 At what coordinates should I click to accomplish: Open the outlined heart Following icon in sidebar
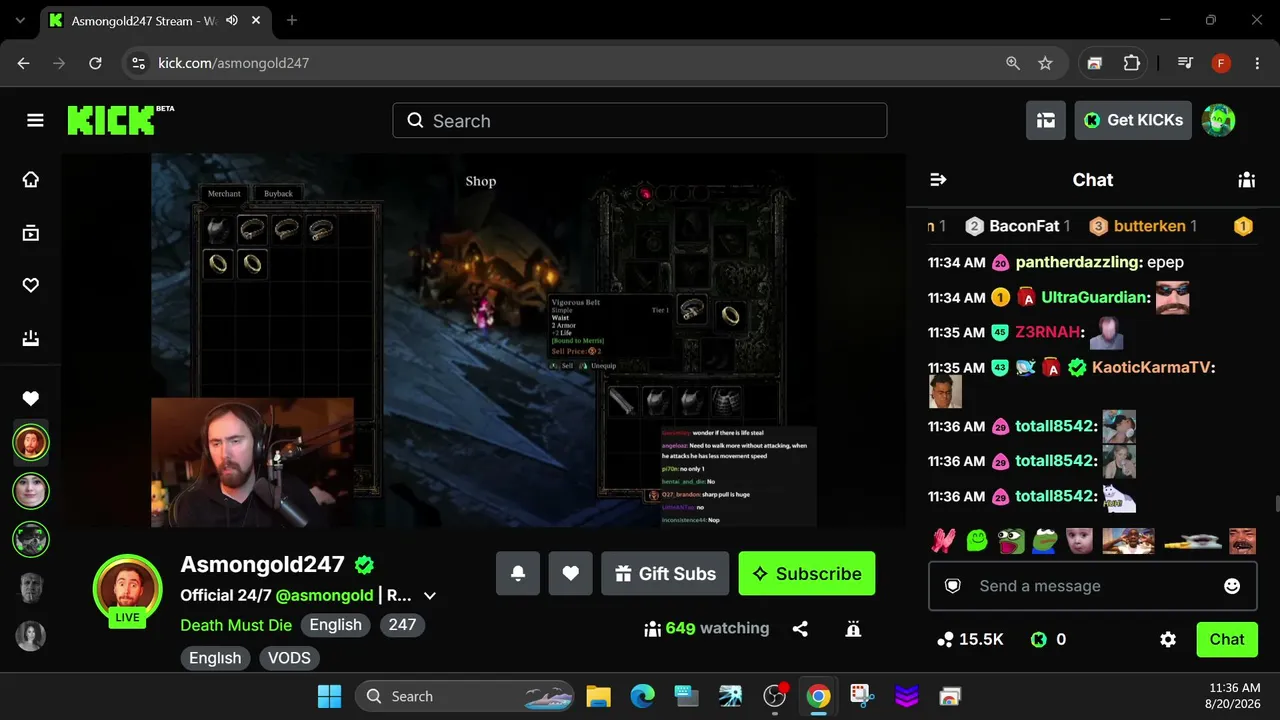[x=31, y=286]
